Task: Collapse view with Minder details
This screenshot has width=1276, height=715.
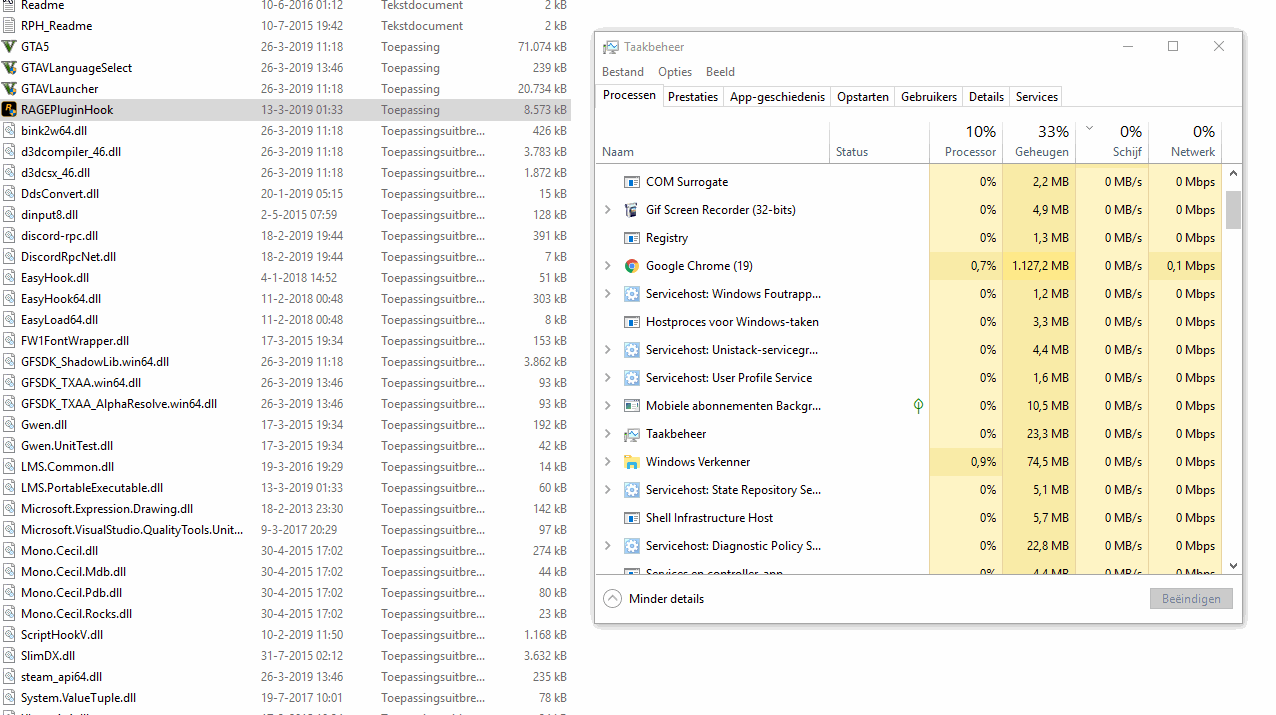Action: pyautogui.click(x=654, y=599)
